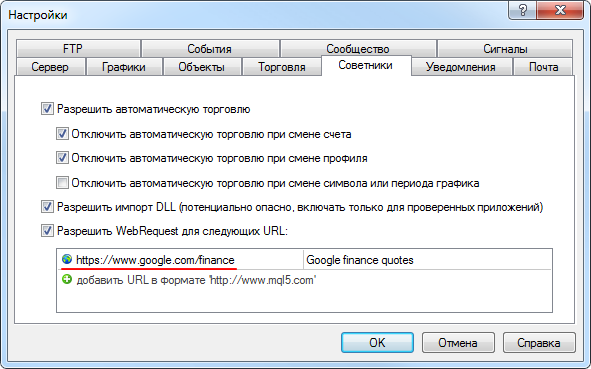The height and width of the screenshot is (369, 591).
Task: Open the Торговля tab
Action: coord(282,67)
